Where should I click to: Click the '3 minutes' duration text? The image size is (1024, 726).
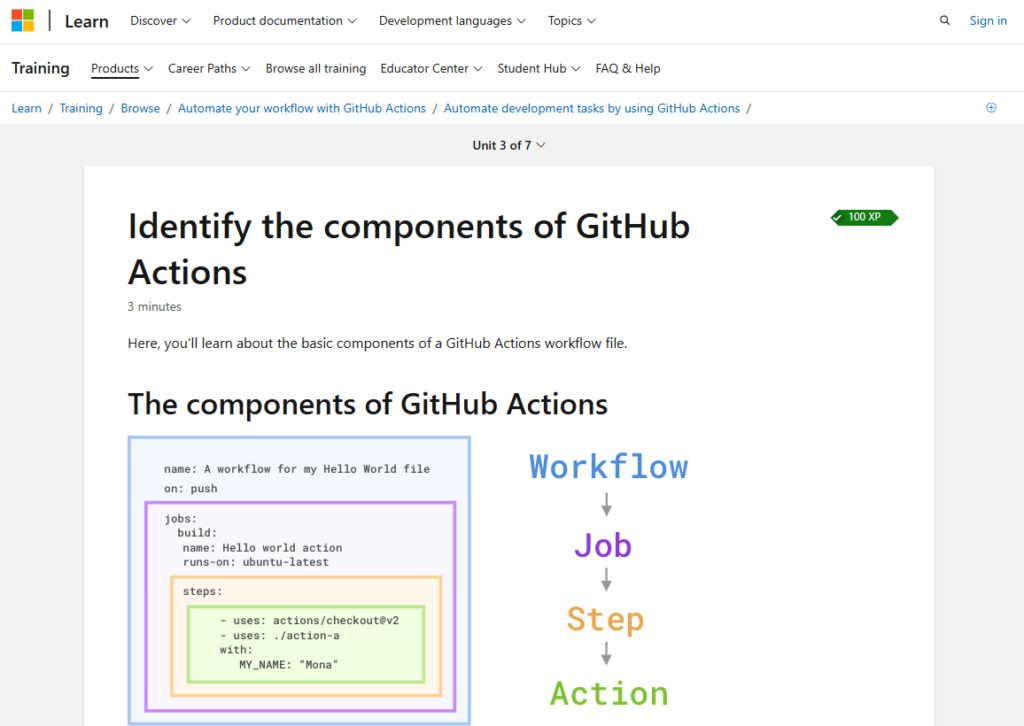point(154,307)
